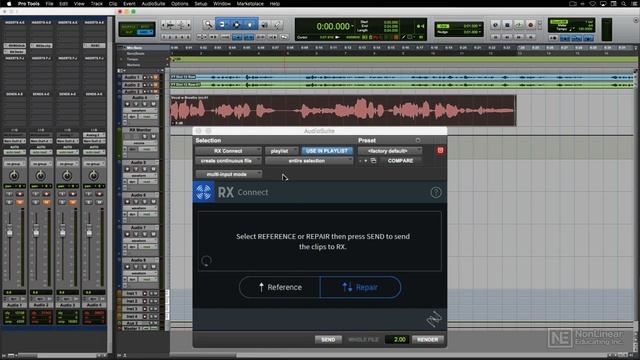Click the pink vocal audio clip waveform
640x360 pixels.
click(x=343, y=111)
